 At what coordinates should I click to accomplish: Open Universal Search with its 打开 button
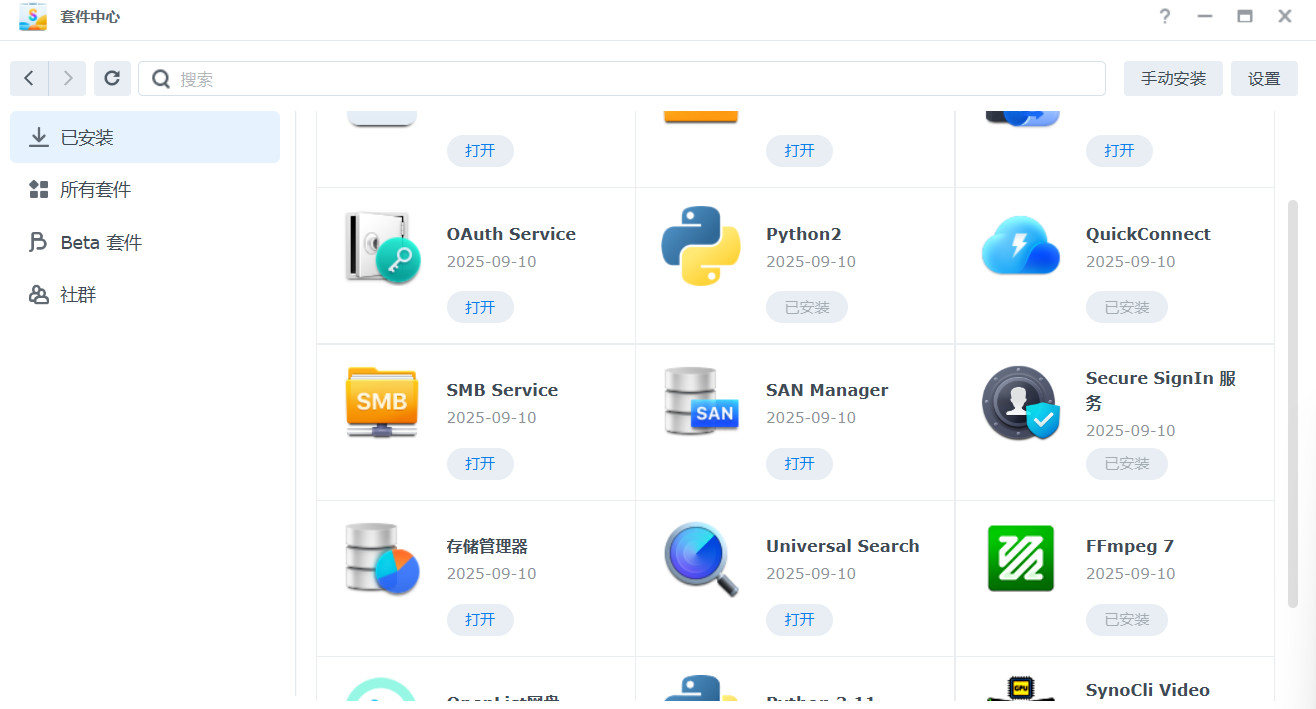[x=799, y=619]
